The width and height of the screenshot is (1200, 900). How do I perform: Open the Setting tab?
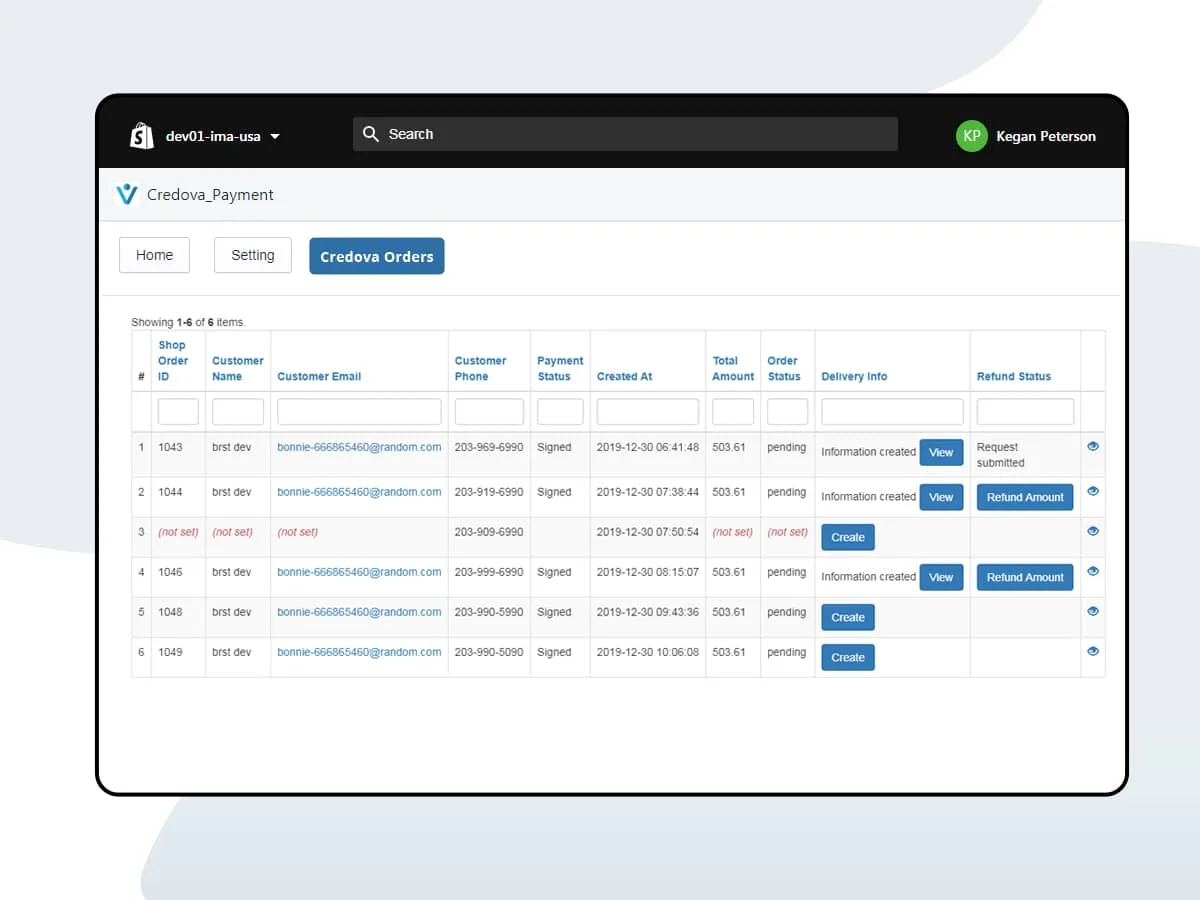253,255
